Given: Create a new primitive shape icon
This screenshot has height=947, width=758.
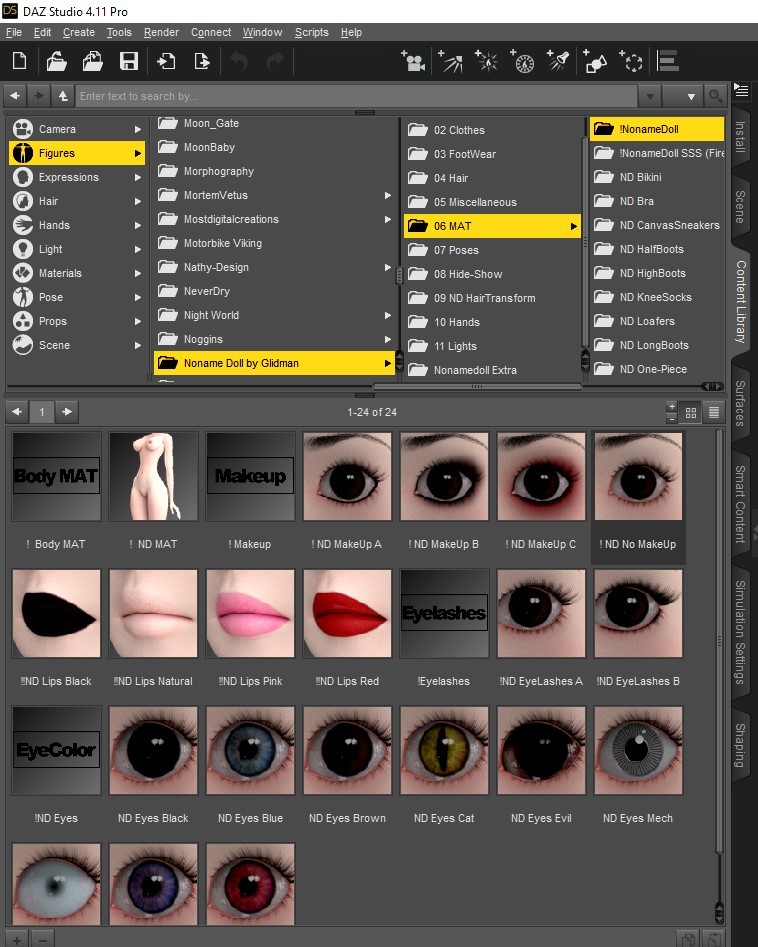Looking at the screenshot, I should (x=595, y=61).
